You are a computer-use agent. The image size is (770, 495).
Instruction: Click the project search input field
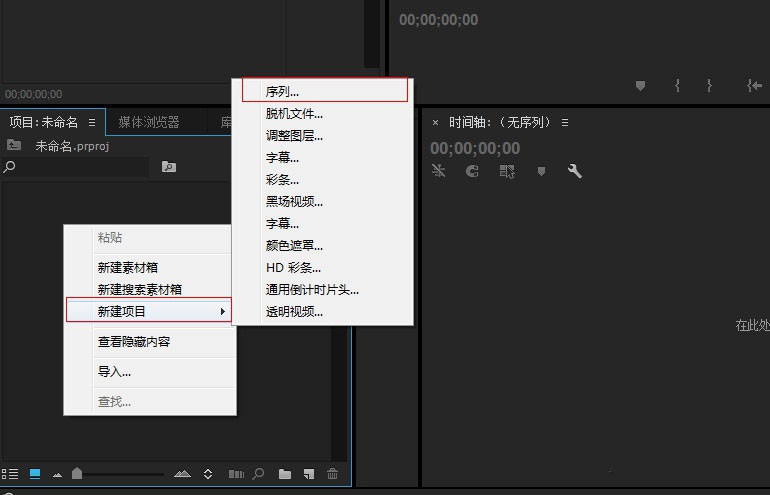[80, 167]
